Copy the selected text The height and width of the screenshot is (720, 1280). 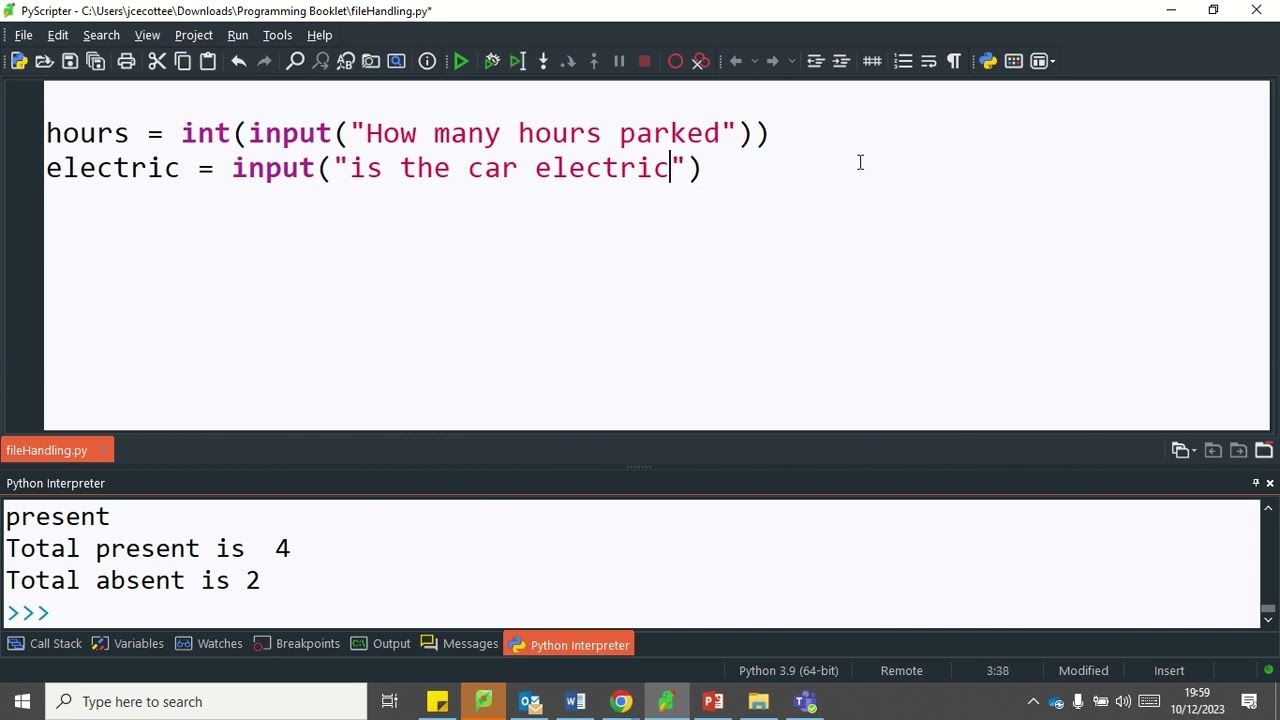point(183,61)
